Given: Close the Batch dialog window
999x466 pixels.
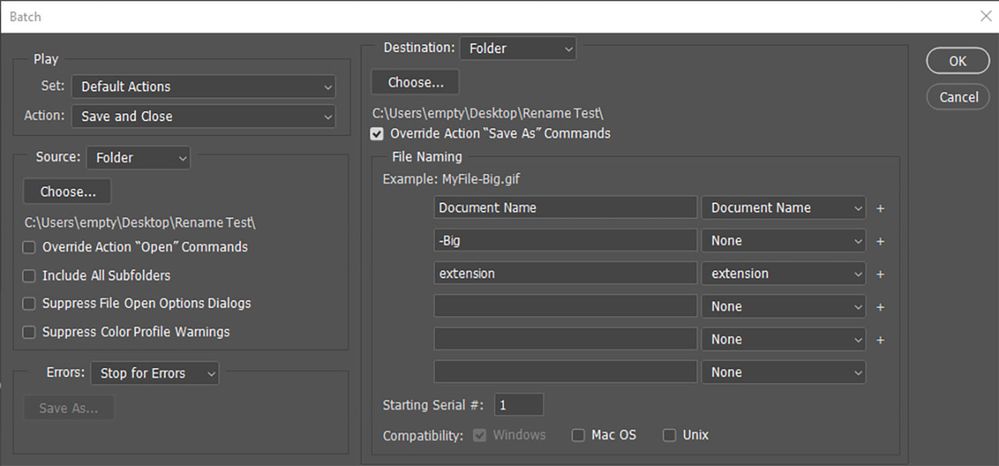Looking at the screenshot, I should [985, 17].
